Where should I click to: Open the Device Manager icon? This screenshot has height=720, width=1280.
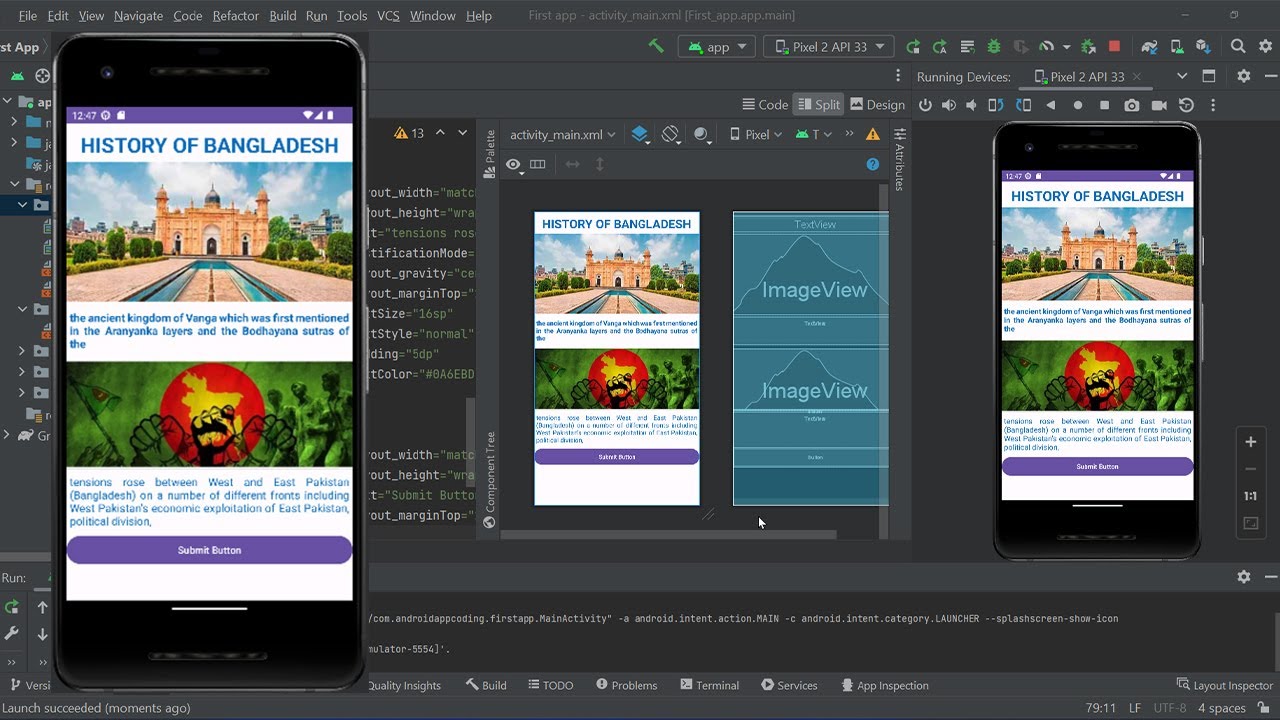click(x=1177, y=47)
